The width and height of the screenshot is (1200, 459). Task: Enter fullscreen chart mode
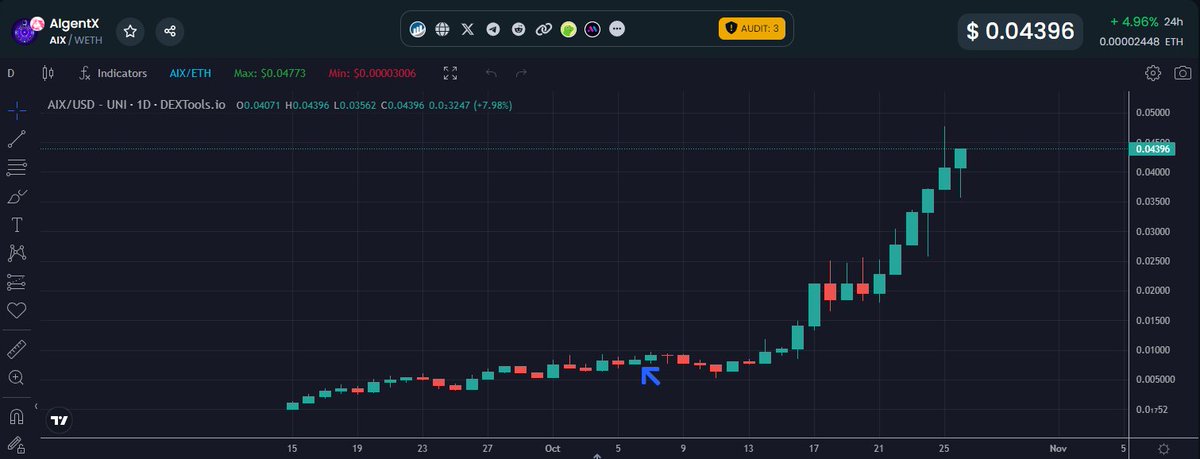450,73
